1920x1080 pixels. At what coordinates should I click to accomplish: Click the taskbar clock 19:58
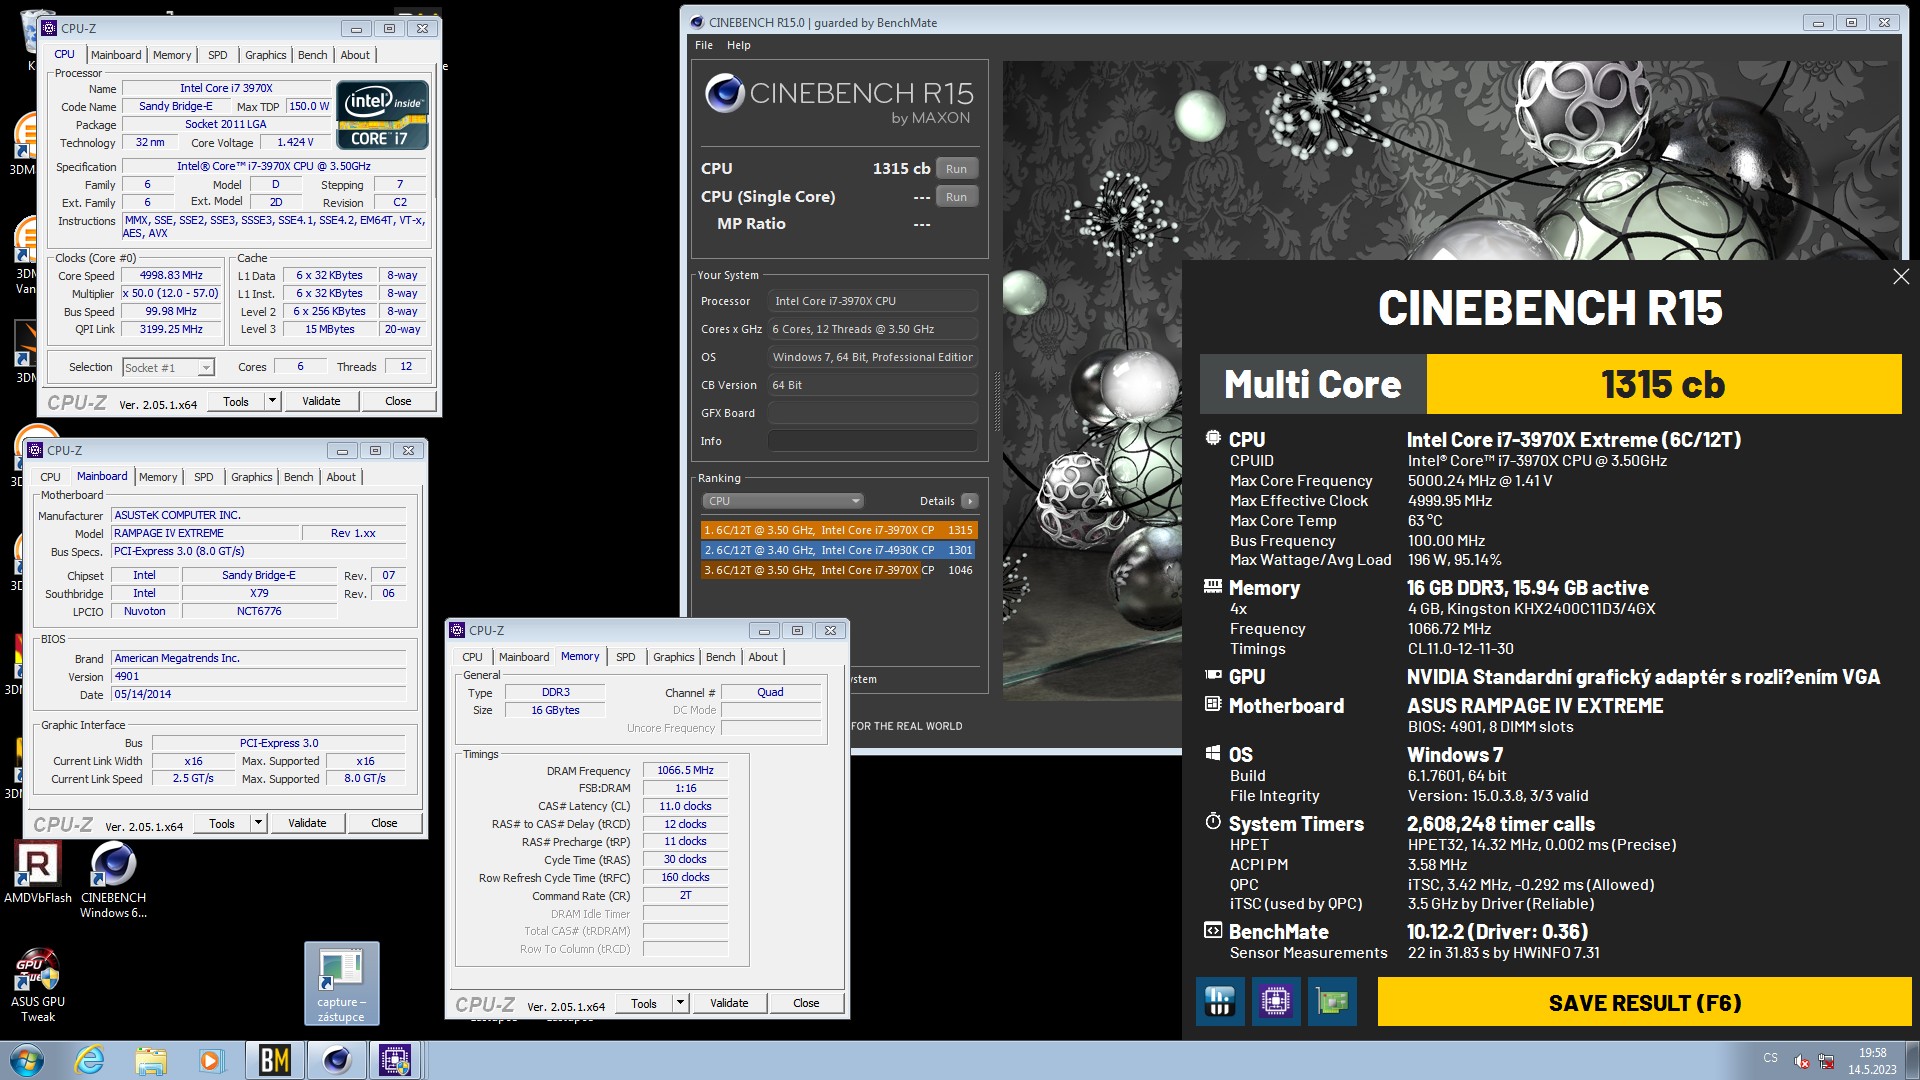(1872, 1052)
